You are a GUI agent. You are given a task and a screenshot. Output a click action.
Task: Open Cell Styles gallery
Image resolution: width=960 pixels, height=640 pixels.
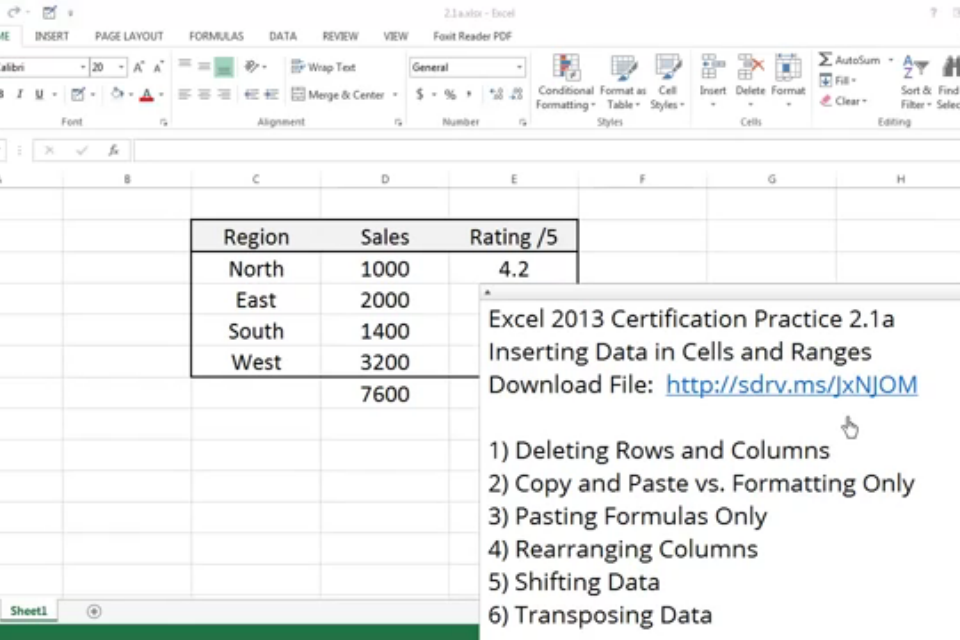(x=667, y=82)
